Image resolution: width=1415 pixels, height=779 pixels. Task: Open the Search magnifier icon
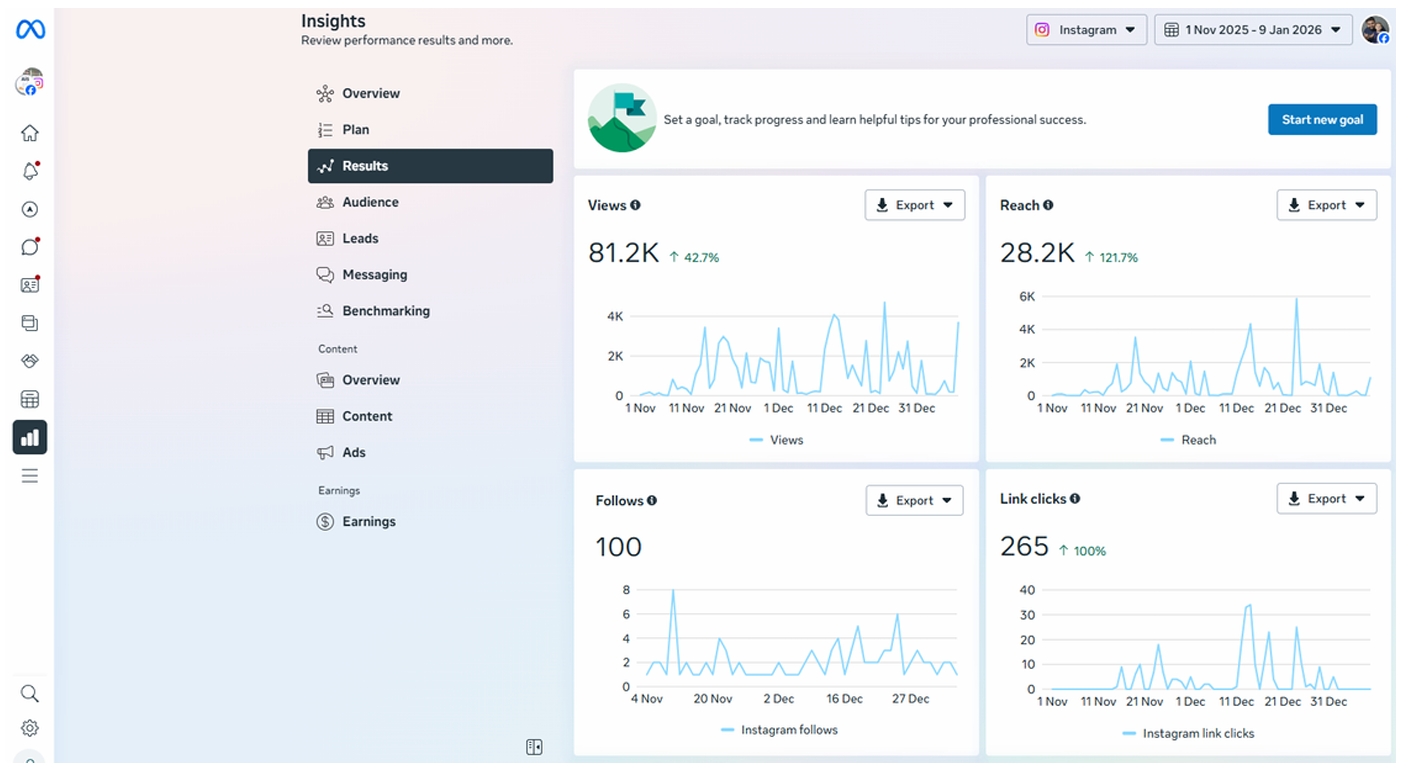30,693
